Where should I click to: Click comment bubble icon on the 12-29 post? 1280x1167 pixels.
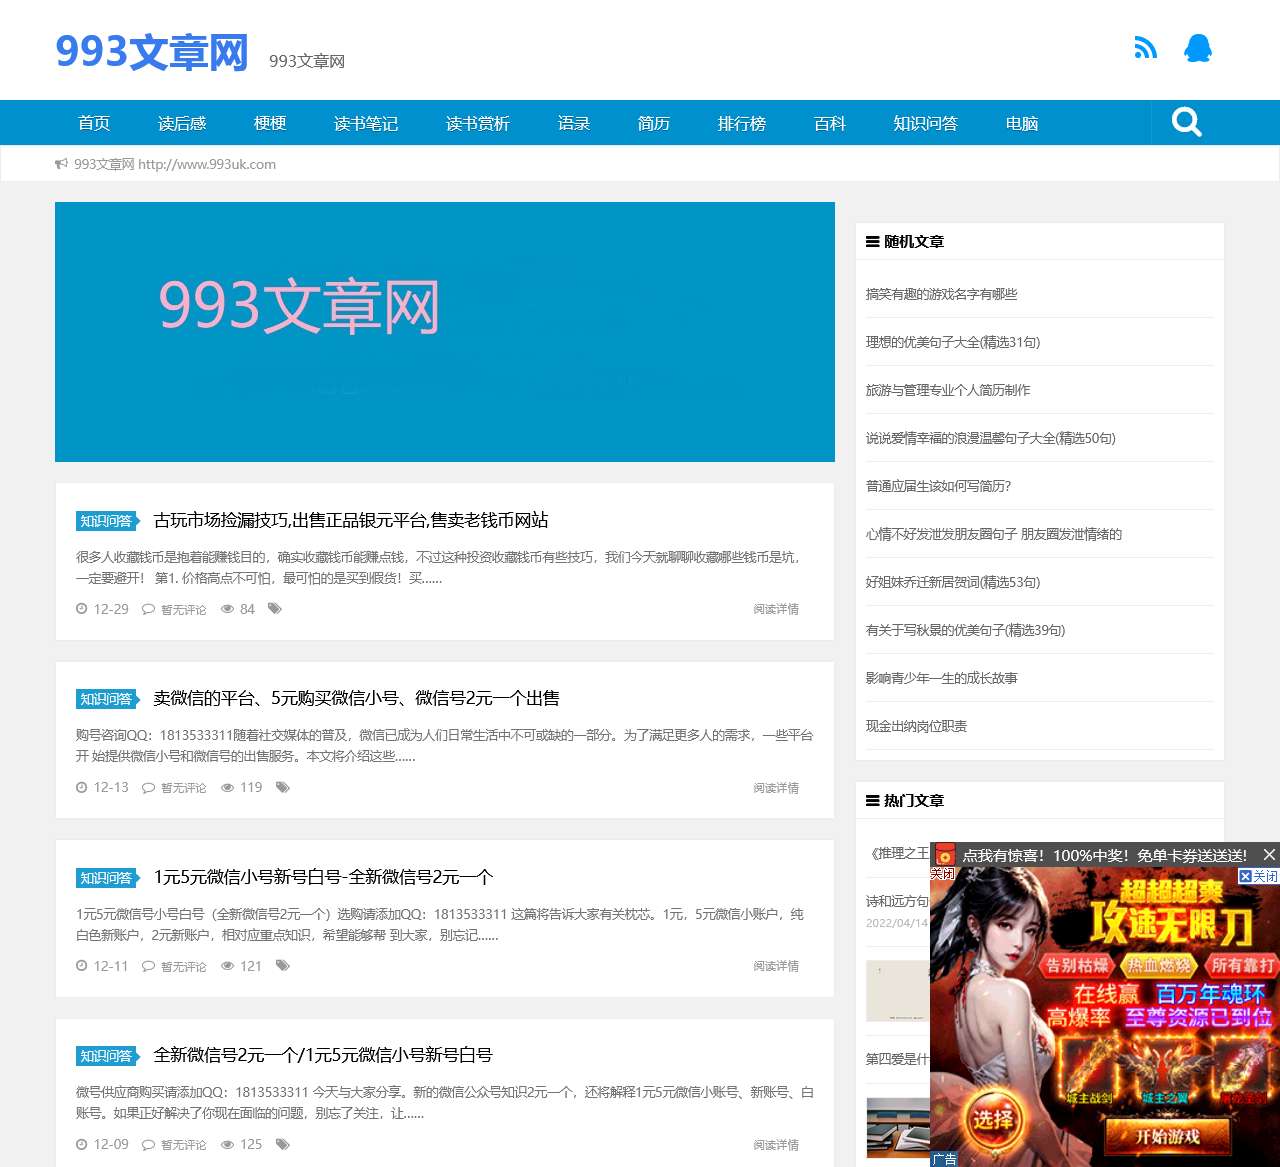(x=148, y=609)
